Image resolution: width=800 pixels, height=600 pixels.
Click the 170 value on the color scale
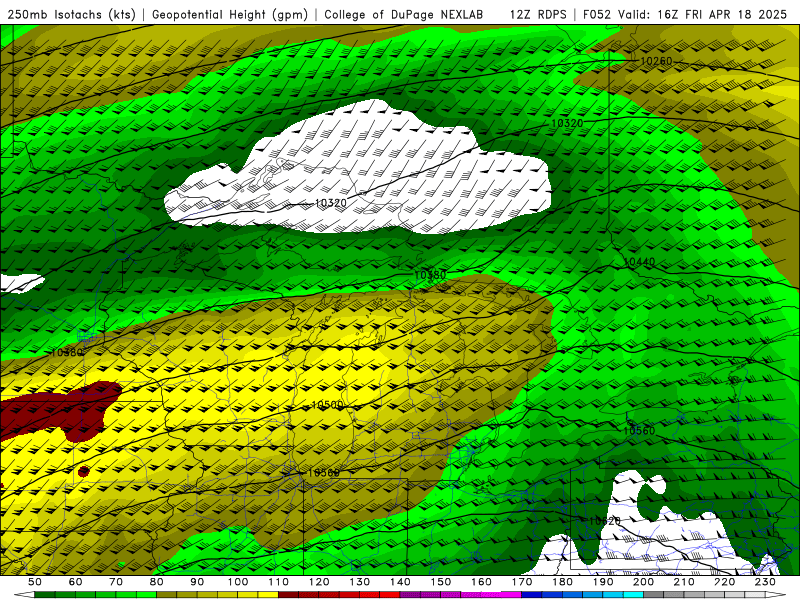point(522,582)
